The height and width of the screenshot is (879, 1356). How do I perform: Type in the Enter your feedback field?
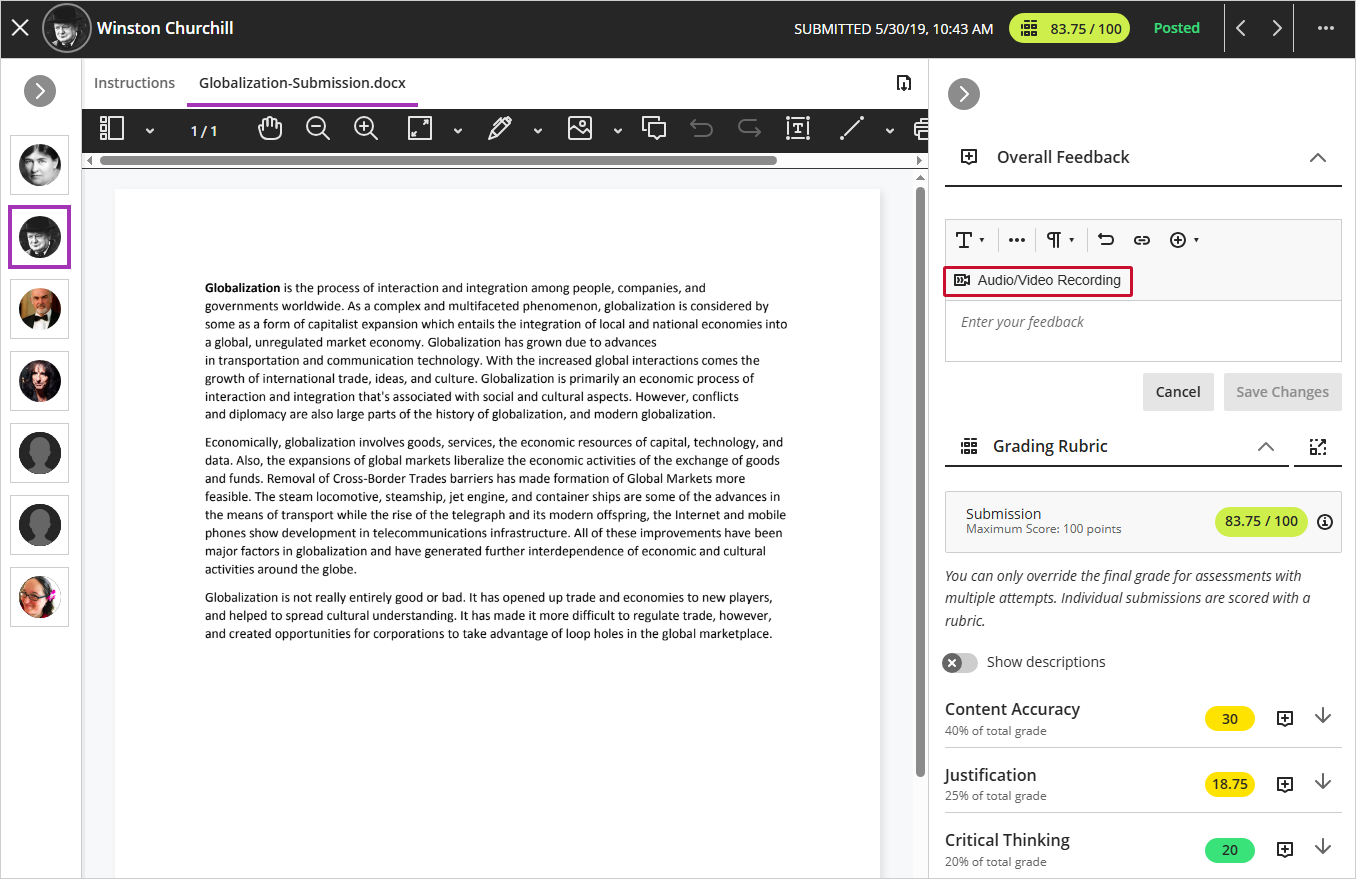pyautogui.click(x=1142, y=330)
